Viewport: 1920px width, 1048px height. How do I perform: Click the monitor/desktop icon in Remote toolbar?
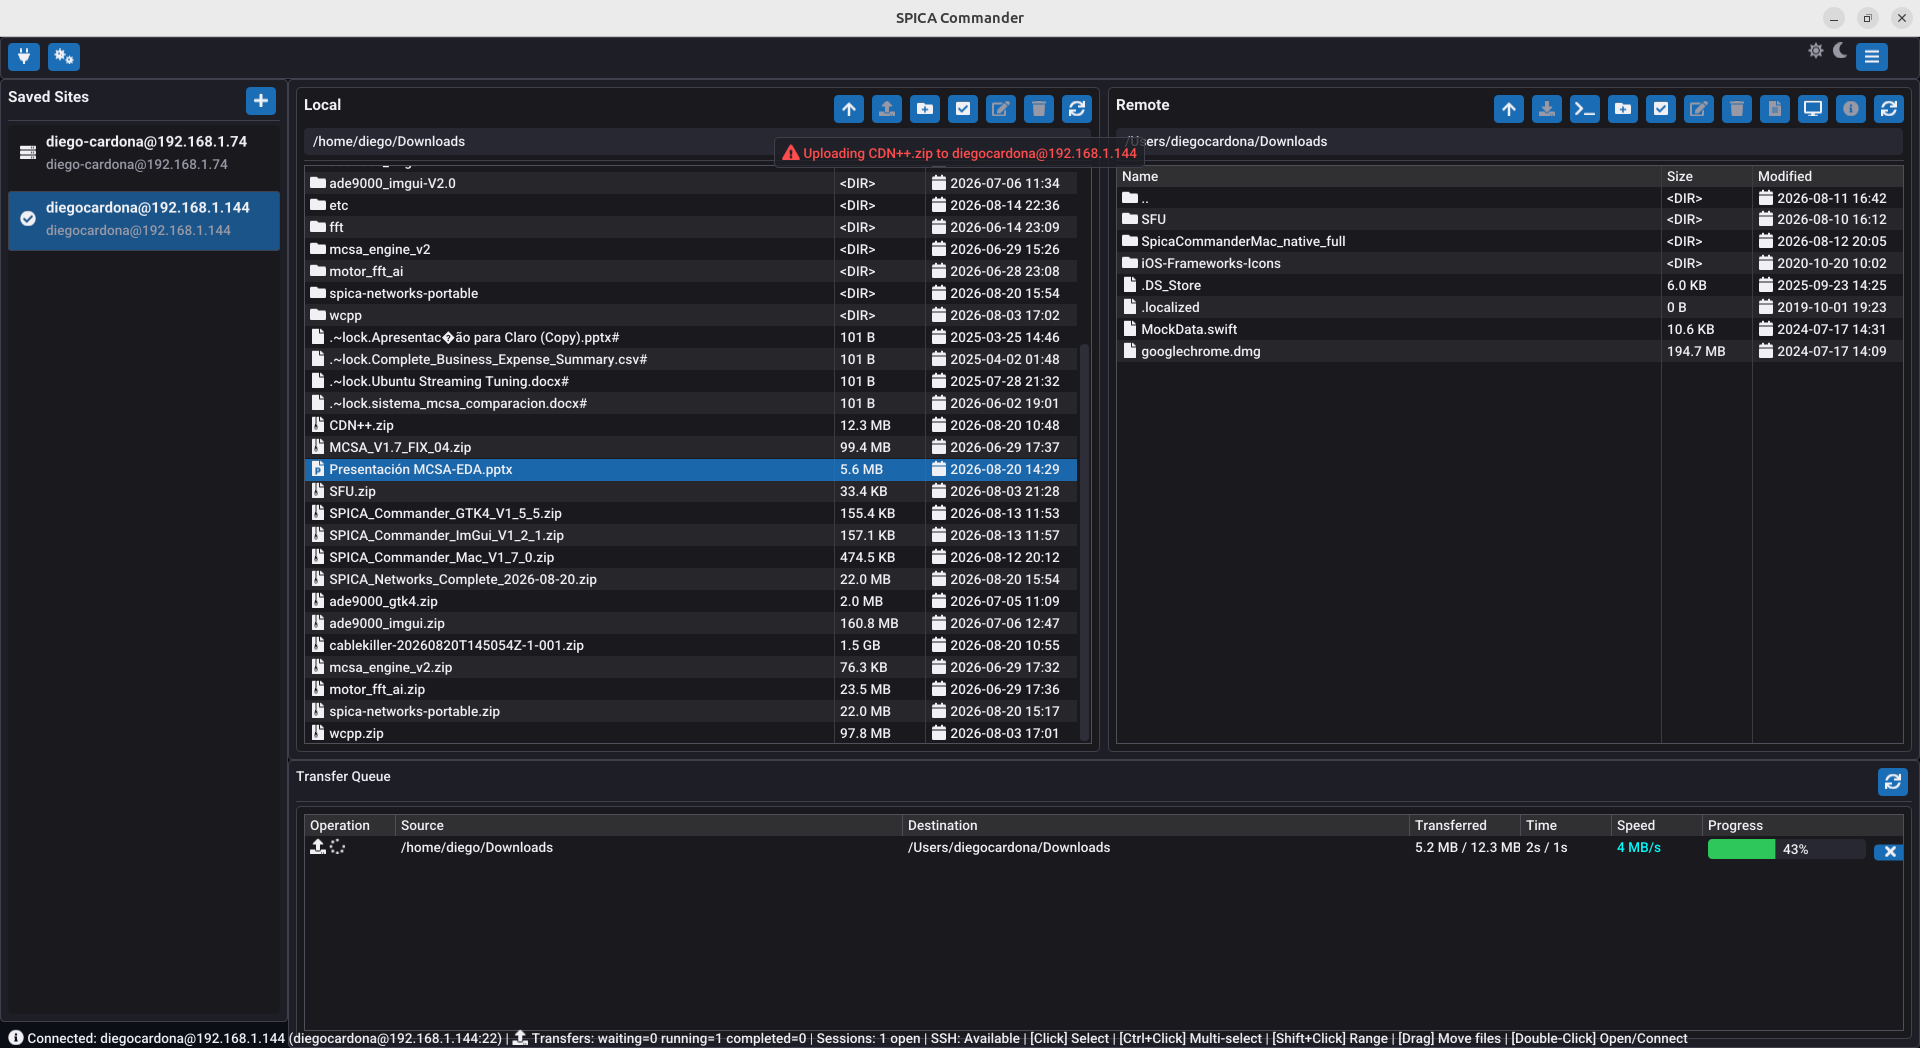point(1813,109)
